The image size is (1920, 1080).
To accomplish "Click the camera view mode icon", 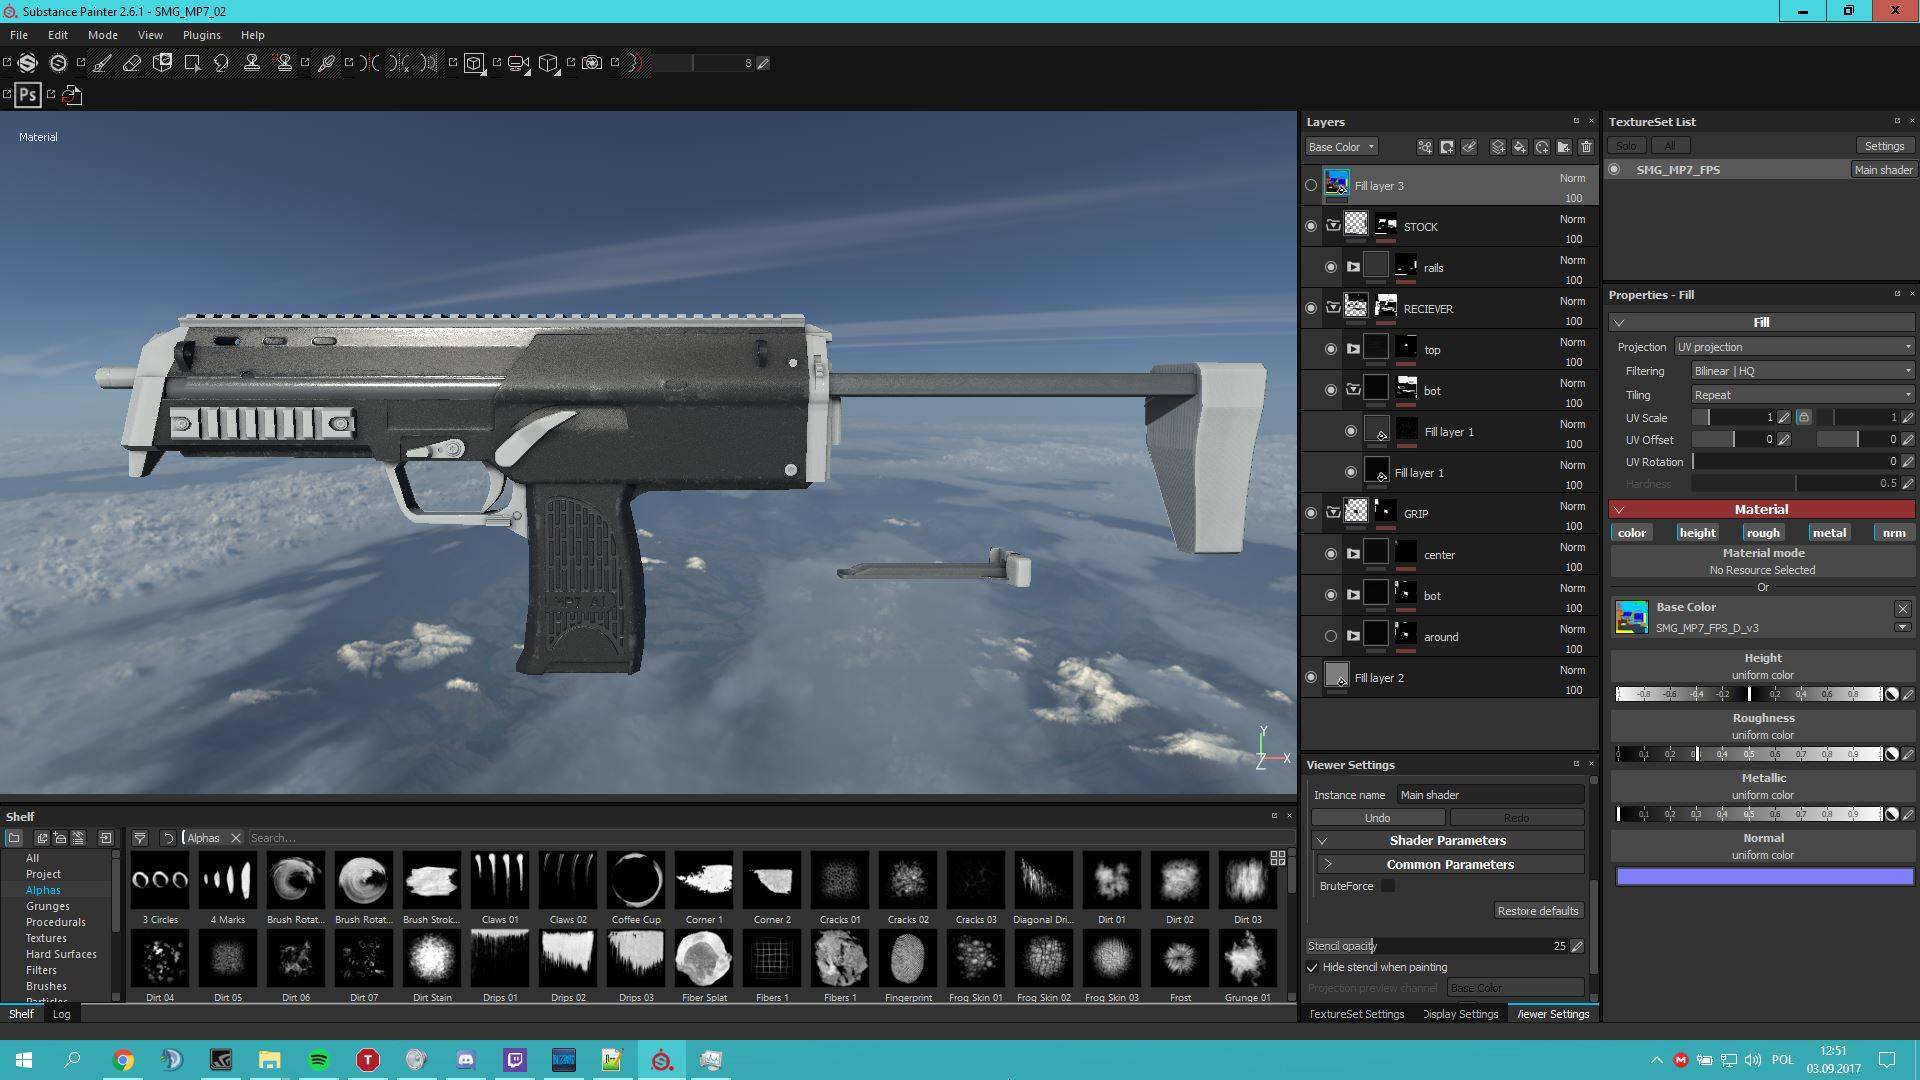I will [x=518, y=63].
